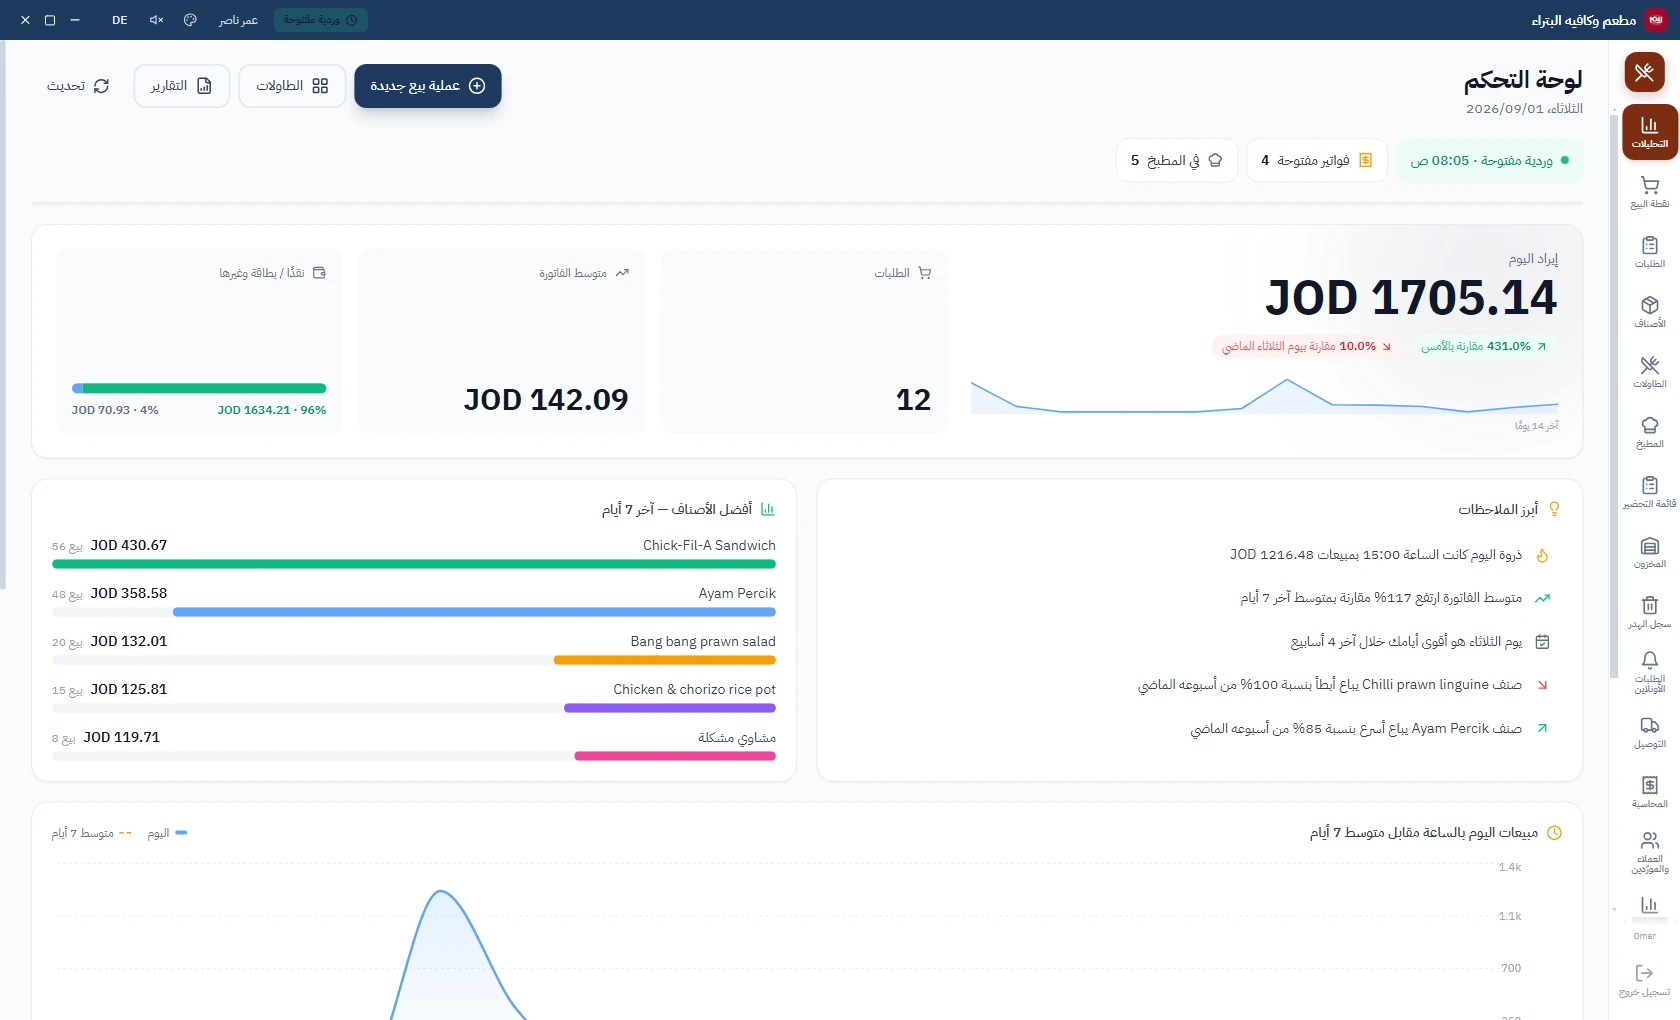
Task: Click the orders card cart icon
Action: 924,273
